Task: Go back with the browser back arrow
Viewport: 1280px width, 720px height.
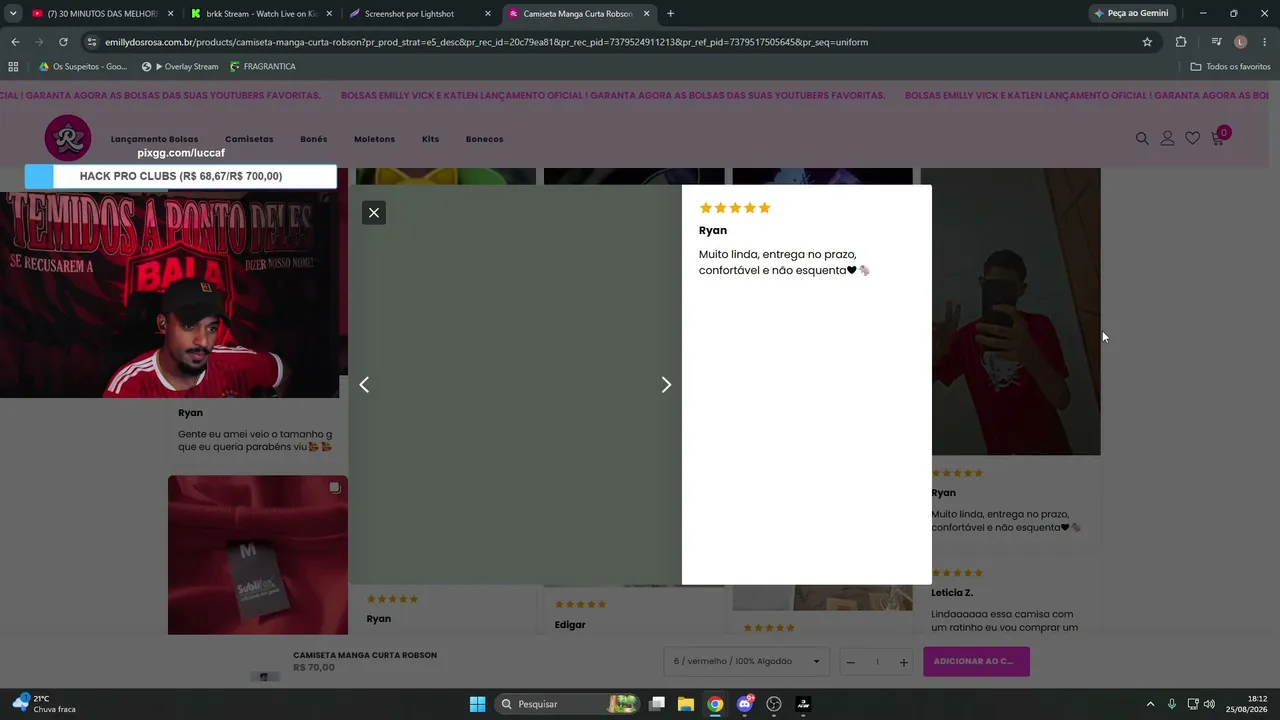Action: (15, 42)
